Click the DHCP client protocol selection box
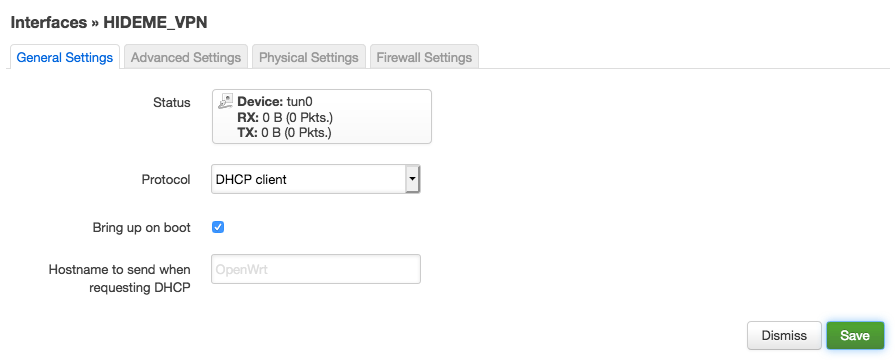The image size is (895, 361). [x=316, y=179]
